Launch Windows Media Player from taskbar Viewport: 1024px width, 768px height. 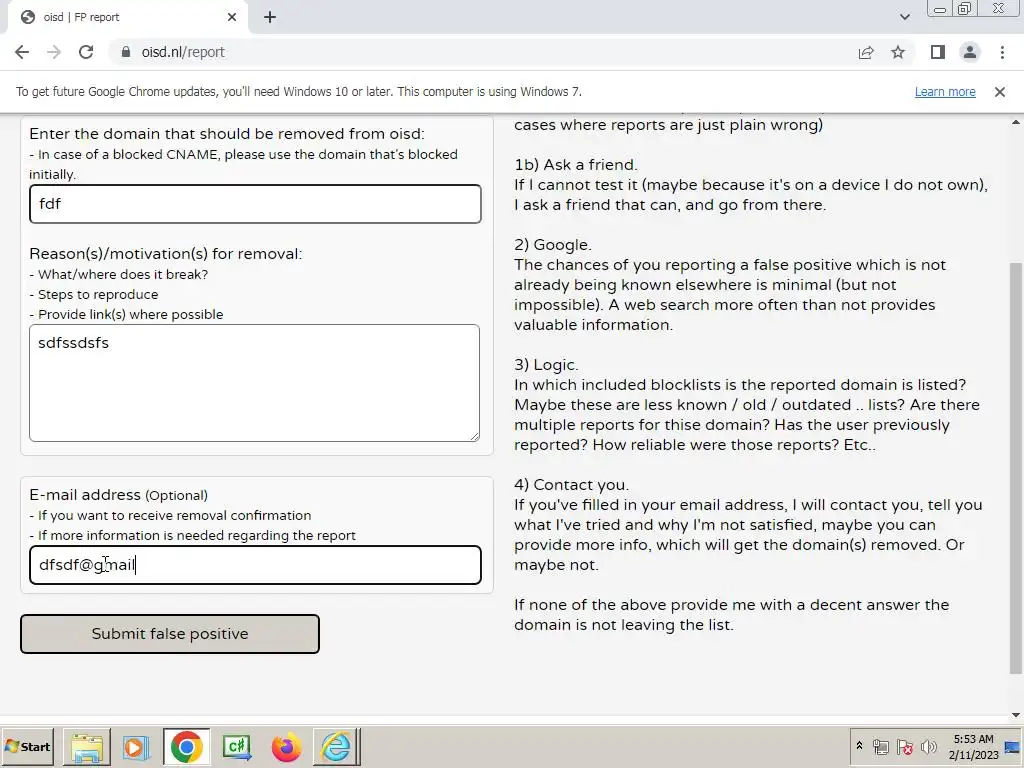coord(136,746)
